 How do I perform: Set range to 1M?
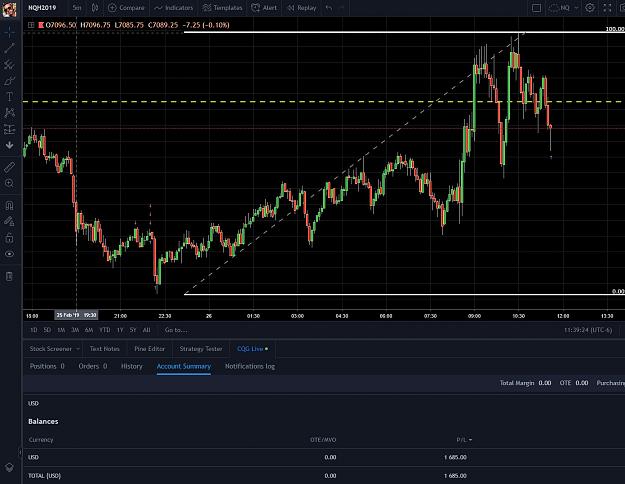click(61, 330)
